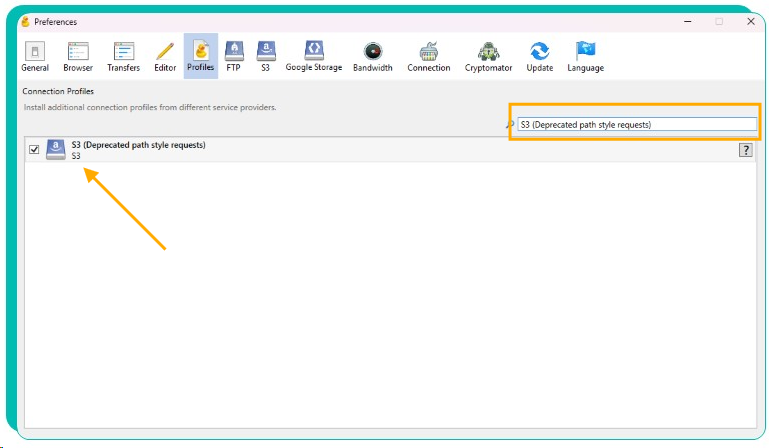Open the Update preferences section
Viewport: 769px width, 448px height.
pos(539,56)
